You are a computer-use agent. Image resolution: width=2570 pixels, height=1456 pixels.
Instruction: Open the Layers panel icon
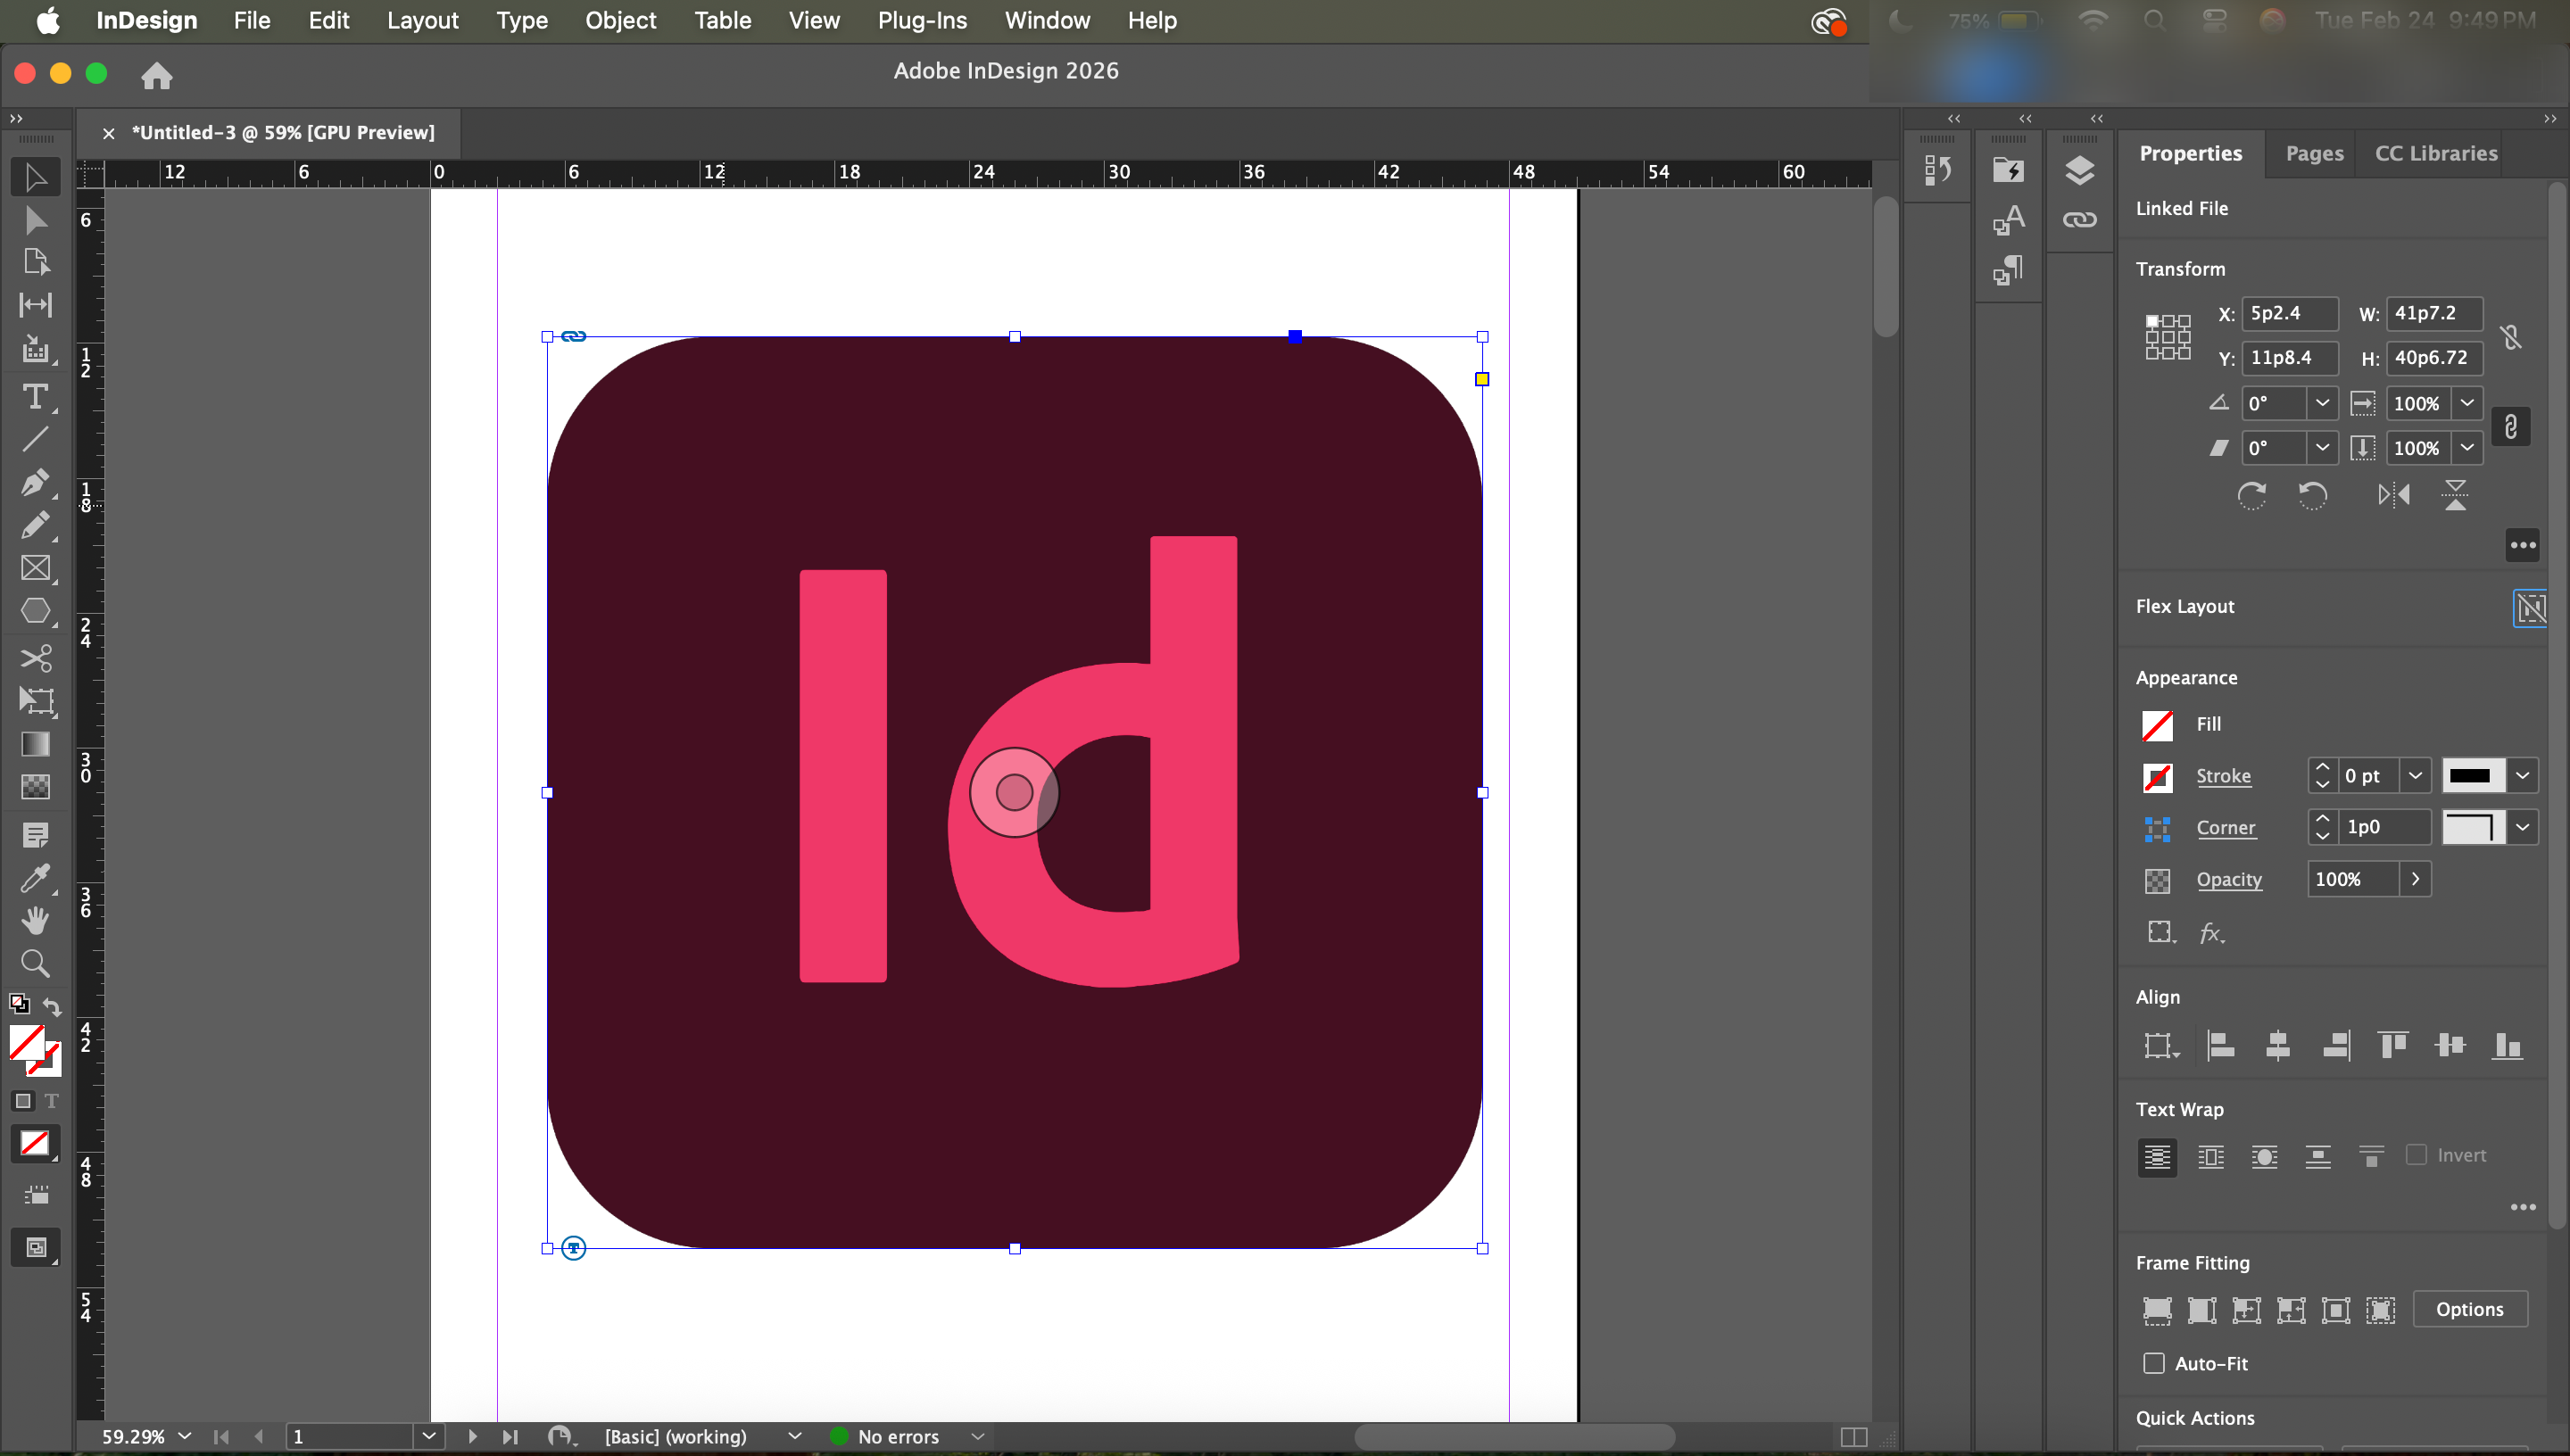click(2079, 171)
